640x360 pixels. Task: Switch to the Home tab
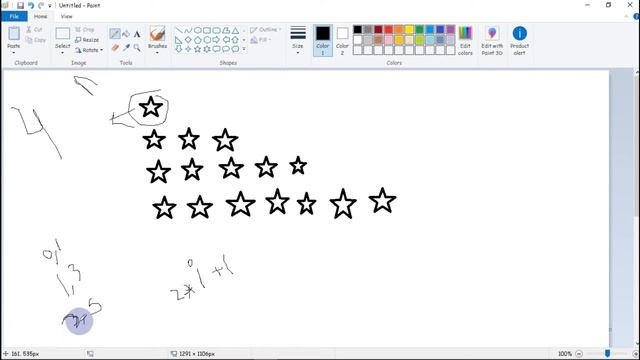40,16
